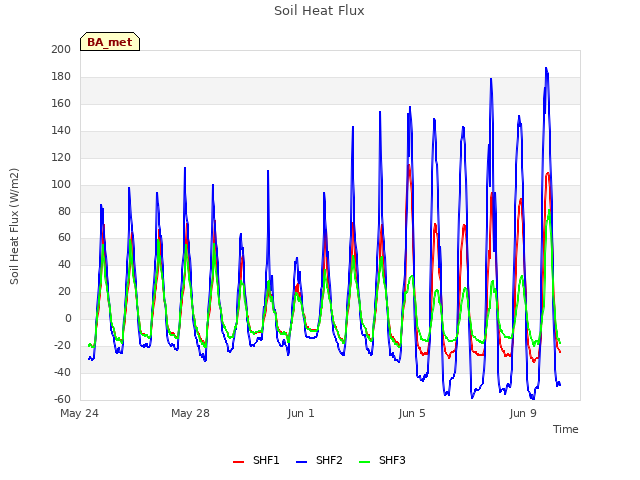
Task: Click the blue SHF2 legend color marker
Action: click(301, 462)
